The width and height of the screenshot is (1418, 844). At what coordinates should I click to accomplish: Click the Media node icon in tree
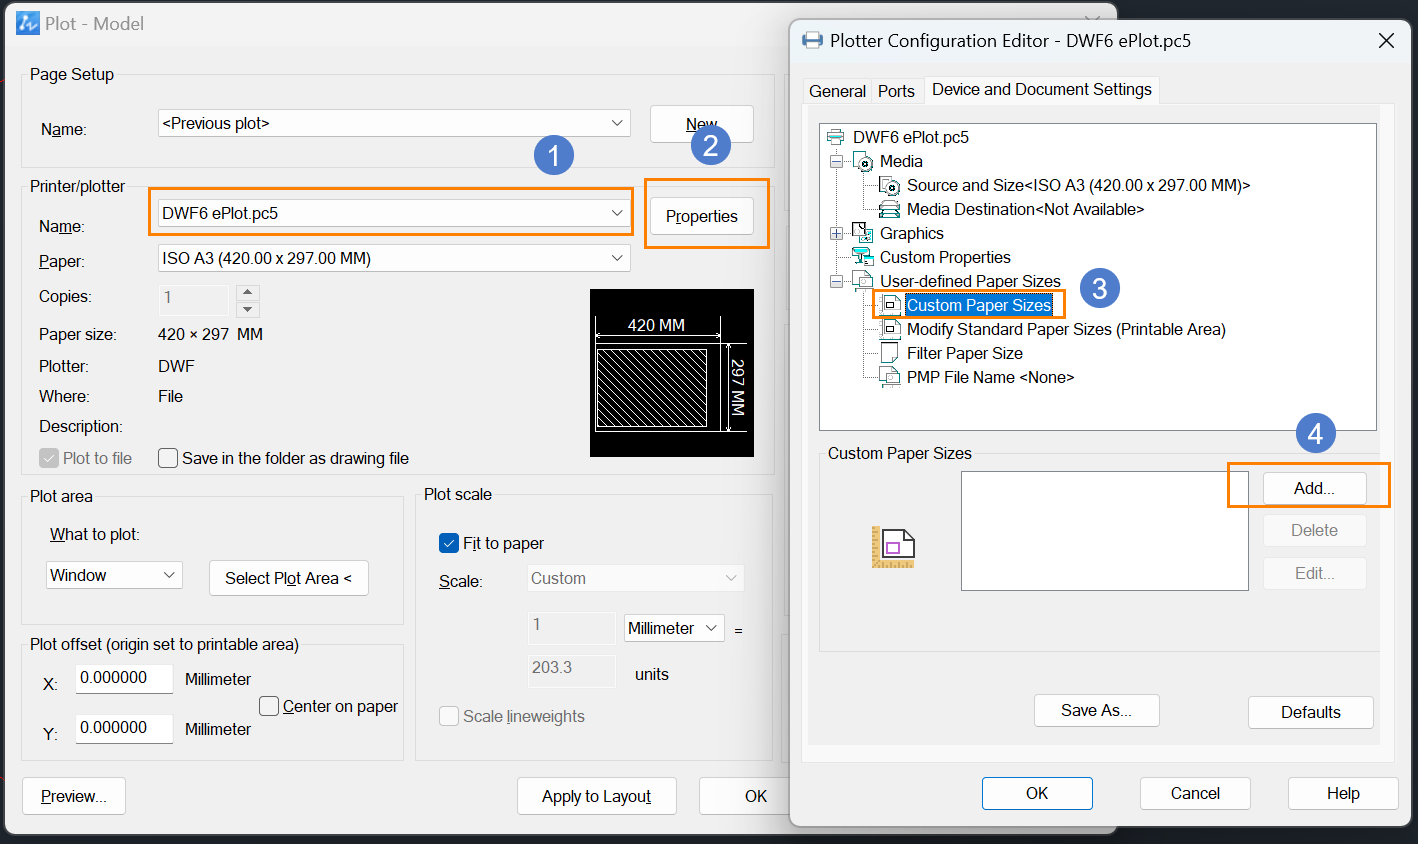863,161
